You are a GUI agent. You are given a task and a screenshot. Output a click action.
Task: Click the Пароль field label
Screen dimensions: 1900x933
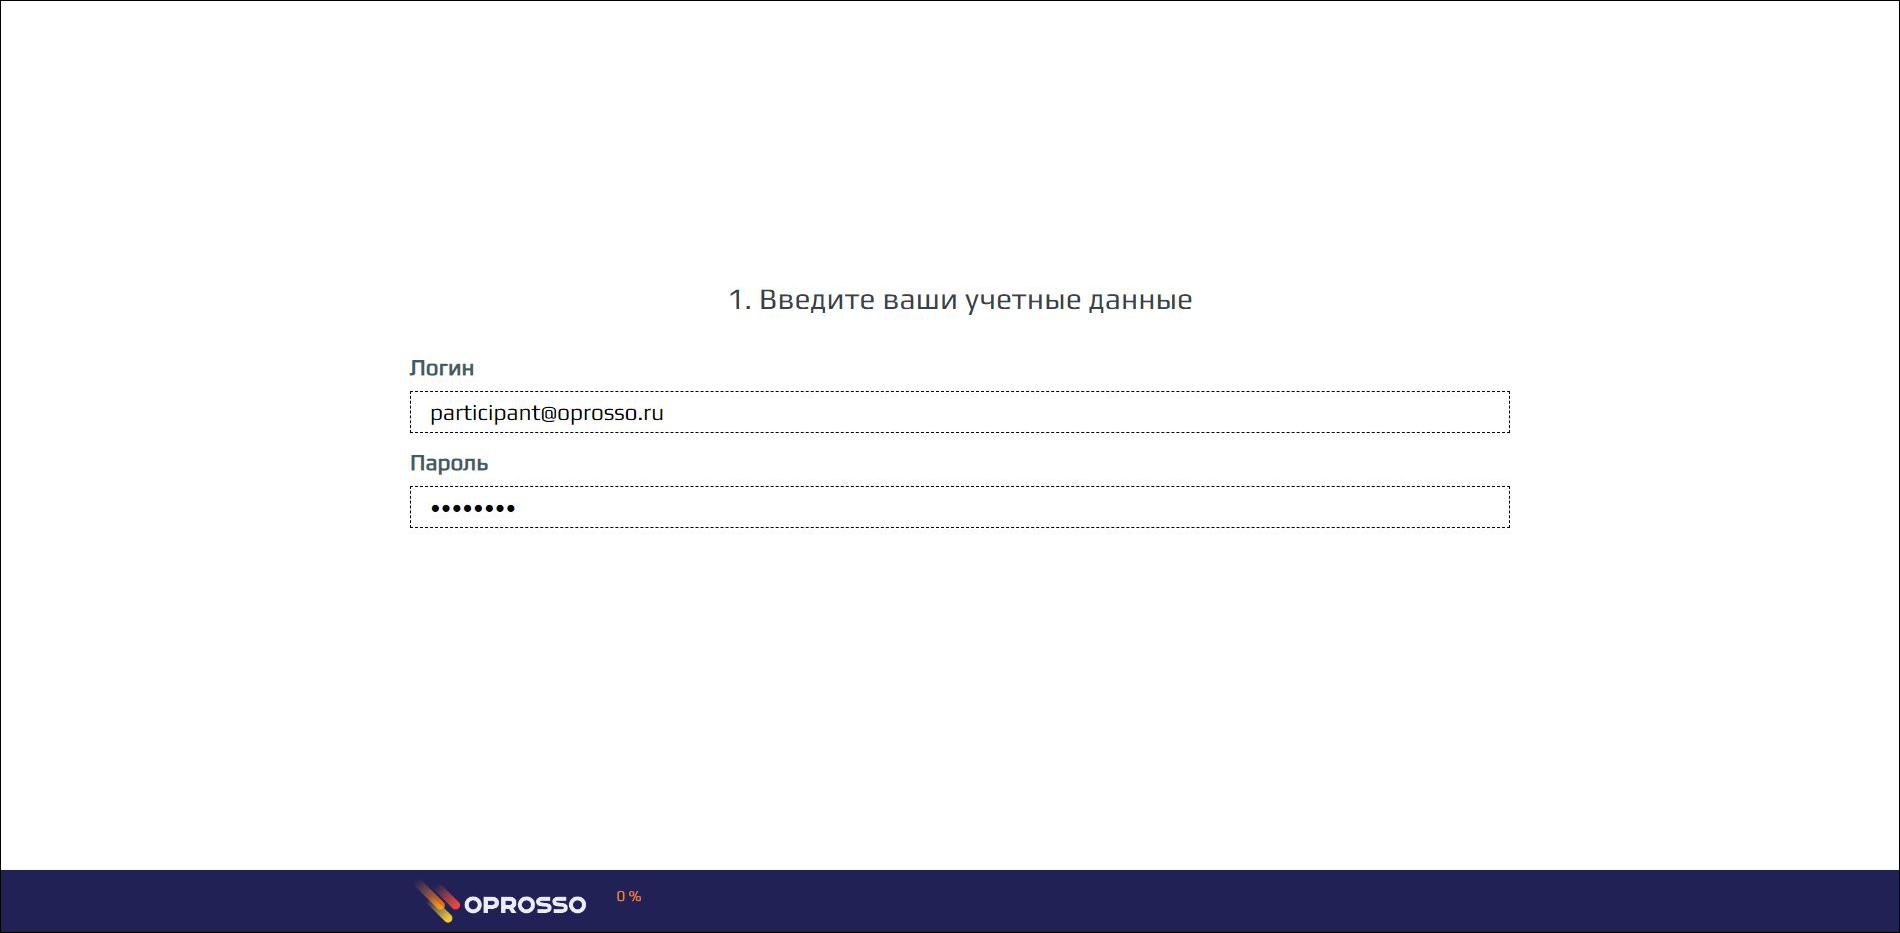(x=448, y=463)
